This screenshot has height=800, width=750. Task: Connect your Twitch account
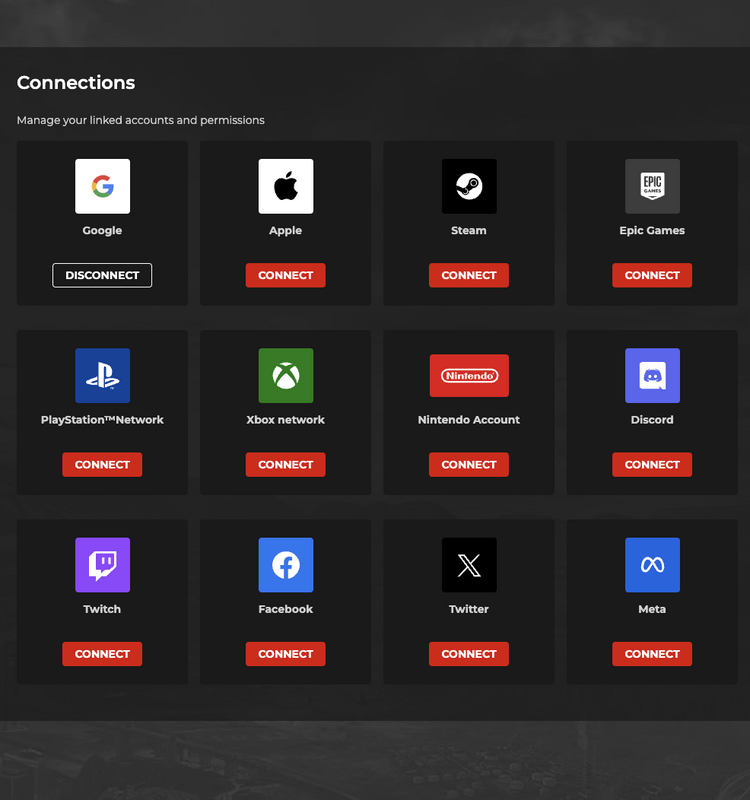[102, 654]
